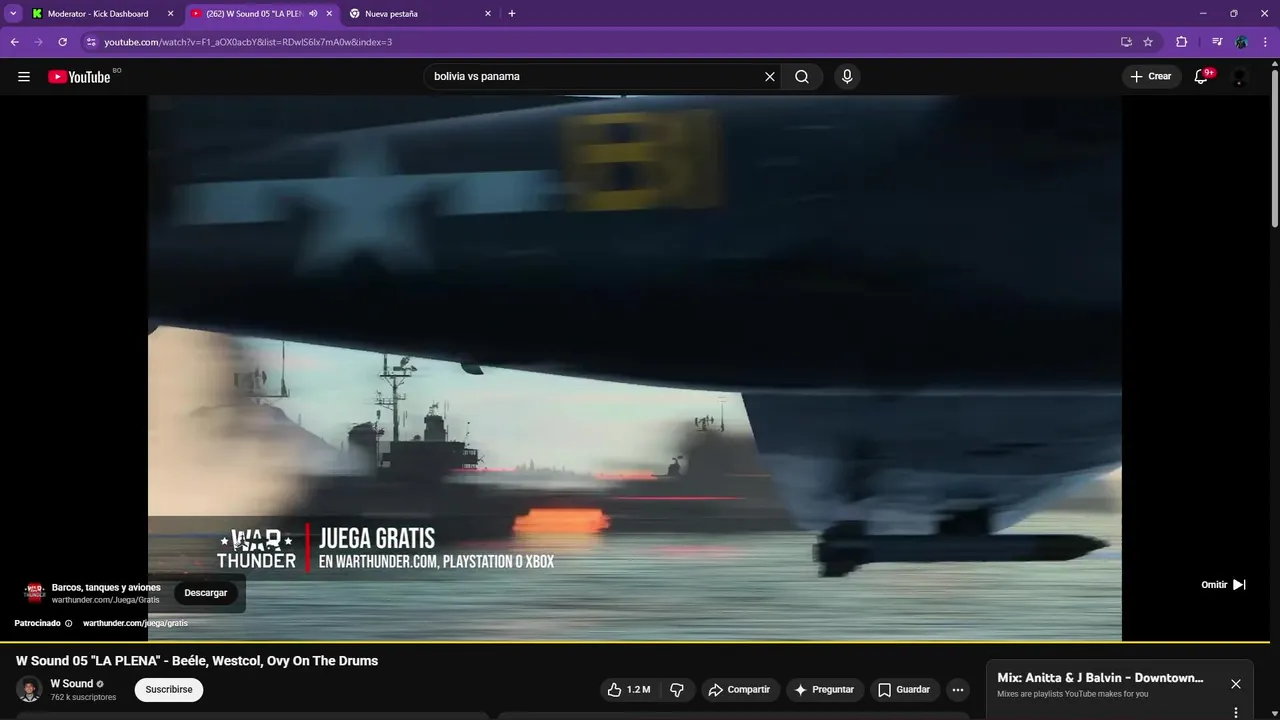Click the ad info icon beside Patrocinado

[68, 623]
